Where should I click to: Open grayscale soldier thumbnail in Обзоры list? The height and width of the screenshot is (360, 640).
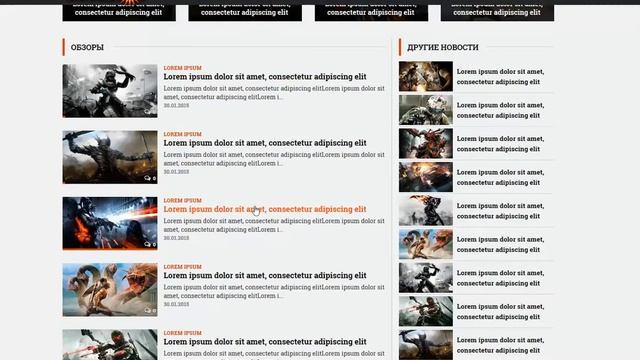point(110,91)
